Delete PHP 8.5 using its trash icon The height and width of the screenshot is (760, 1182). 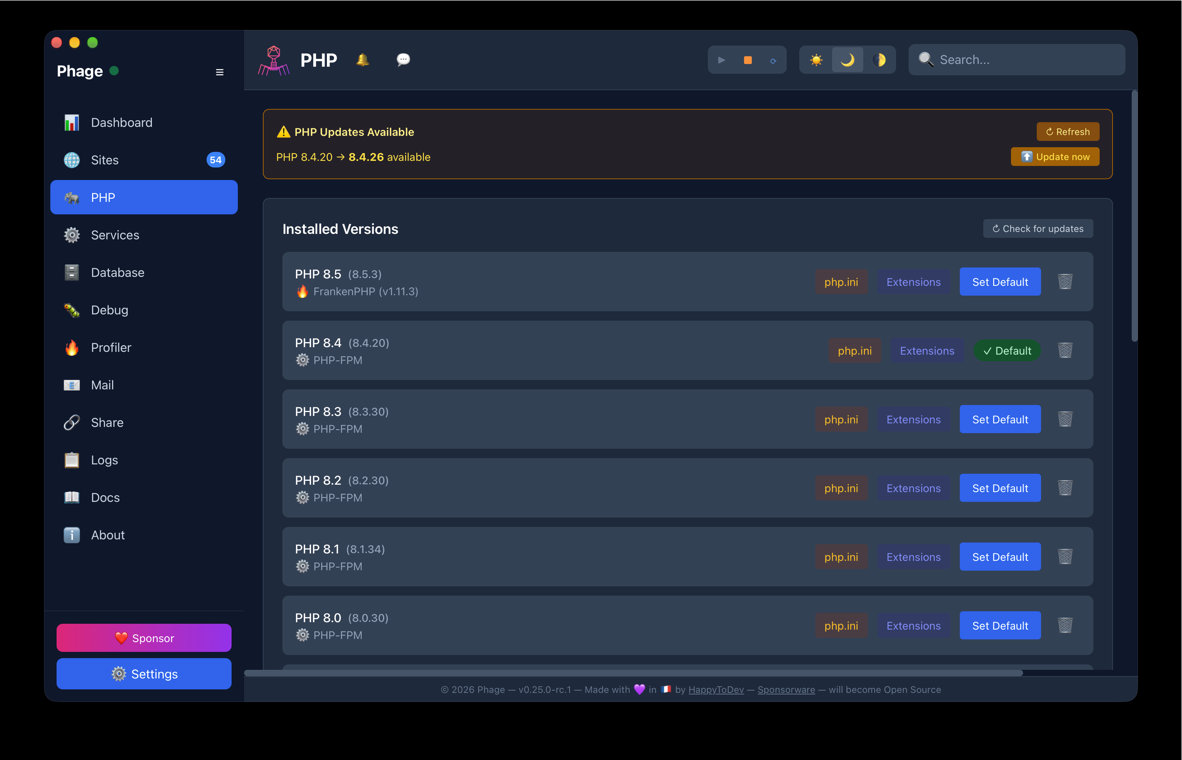[1064, 281]
